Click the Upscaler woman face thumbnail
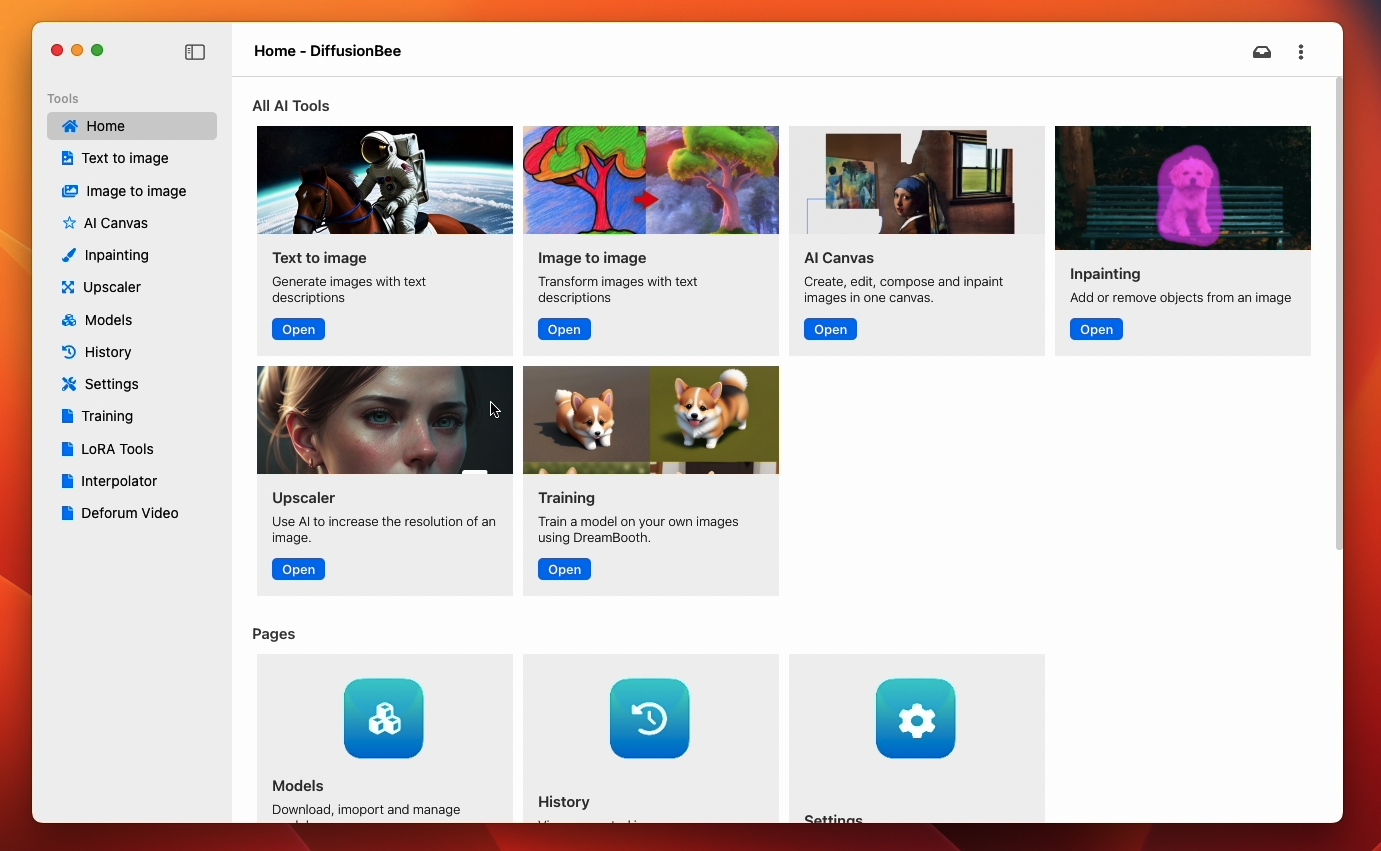The image size is (1381, 851). coord(384,420)
